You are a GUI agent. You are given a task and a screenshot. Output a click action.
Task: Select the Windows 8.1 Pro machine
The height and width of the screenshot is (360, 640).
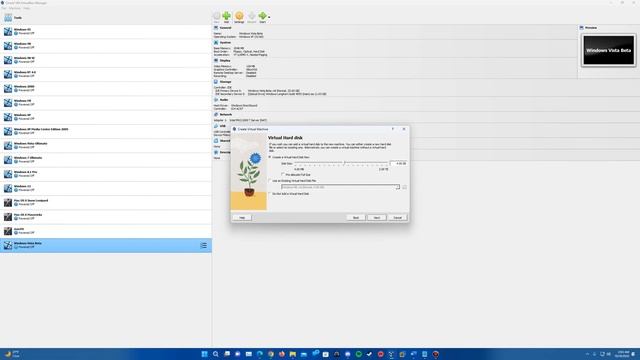coord(106,174)
